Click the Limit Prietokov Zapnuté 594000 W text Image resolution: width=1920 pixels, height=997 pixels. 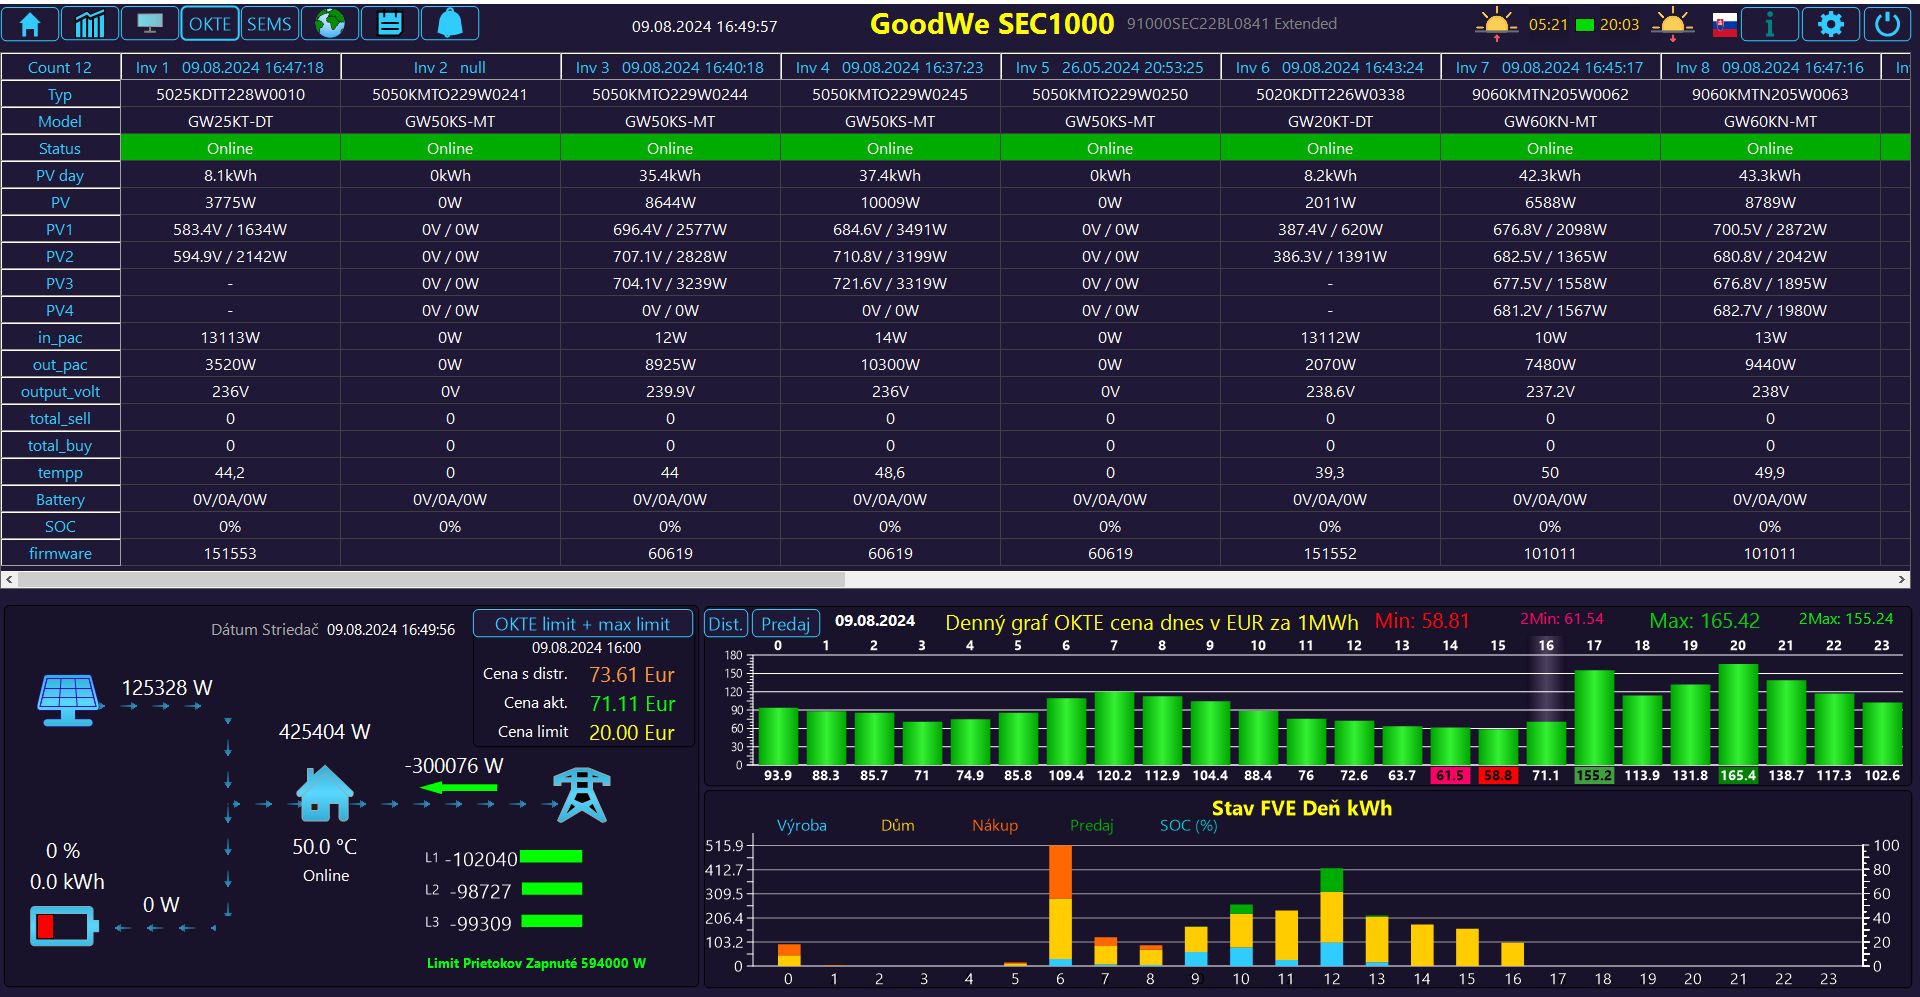tap(536, 963)
